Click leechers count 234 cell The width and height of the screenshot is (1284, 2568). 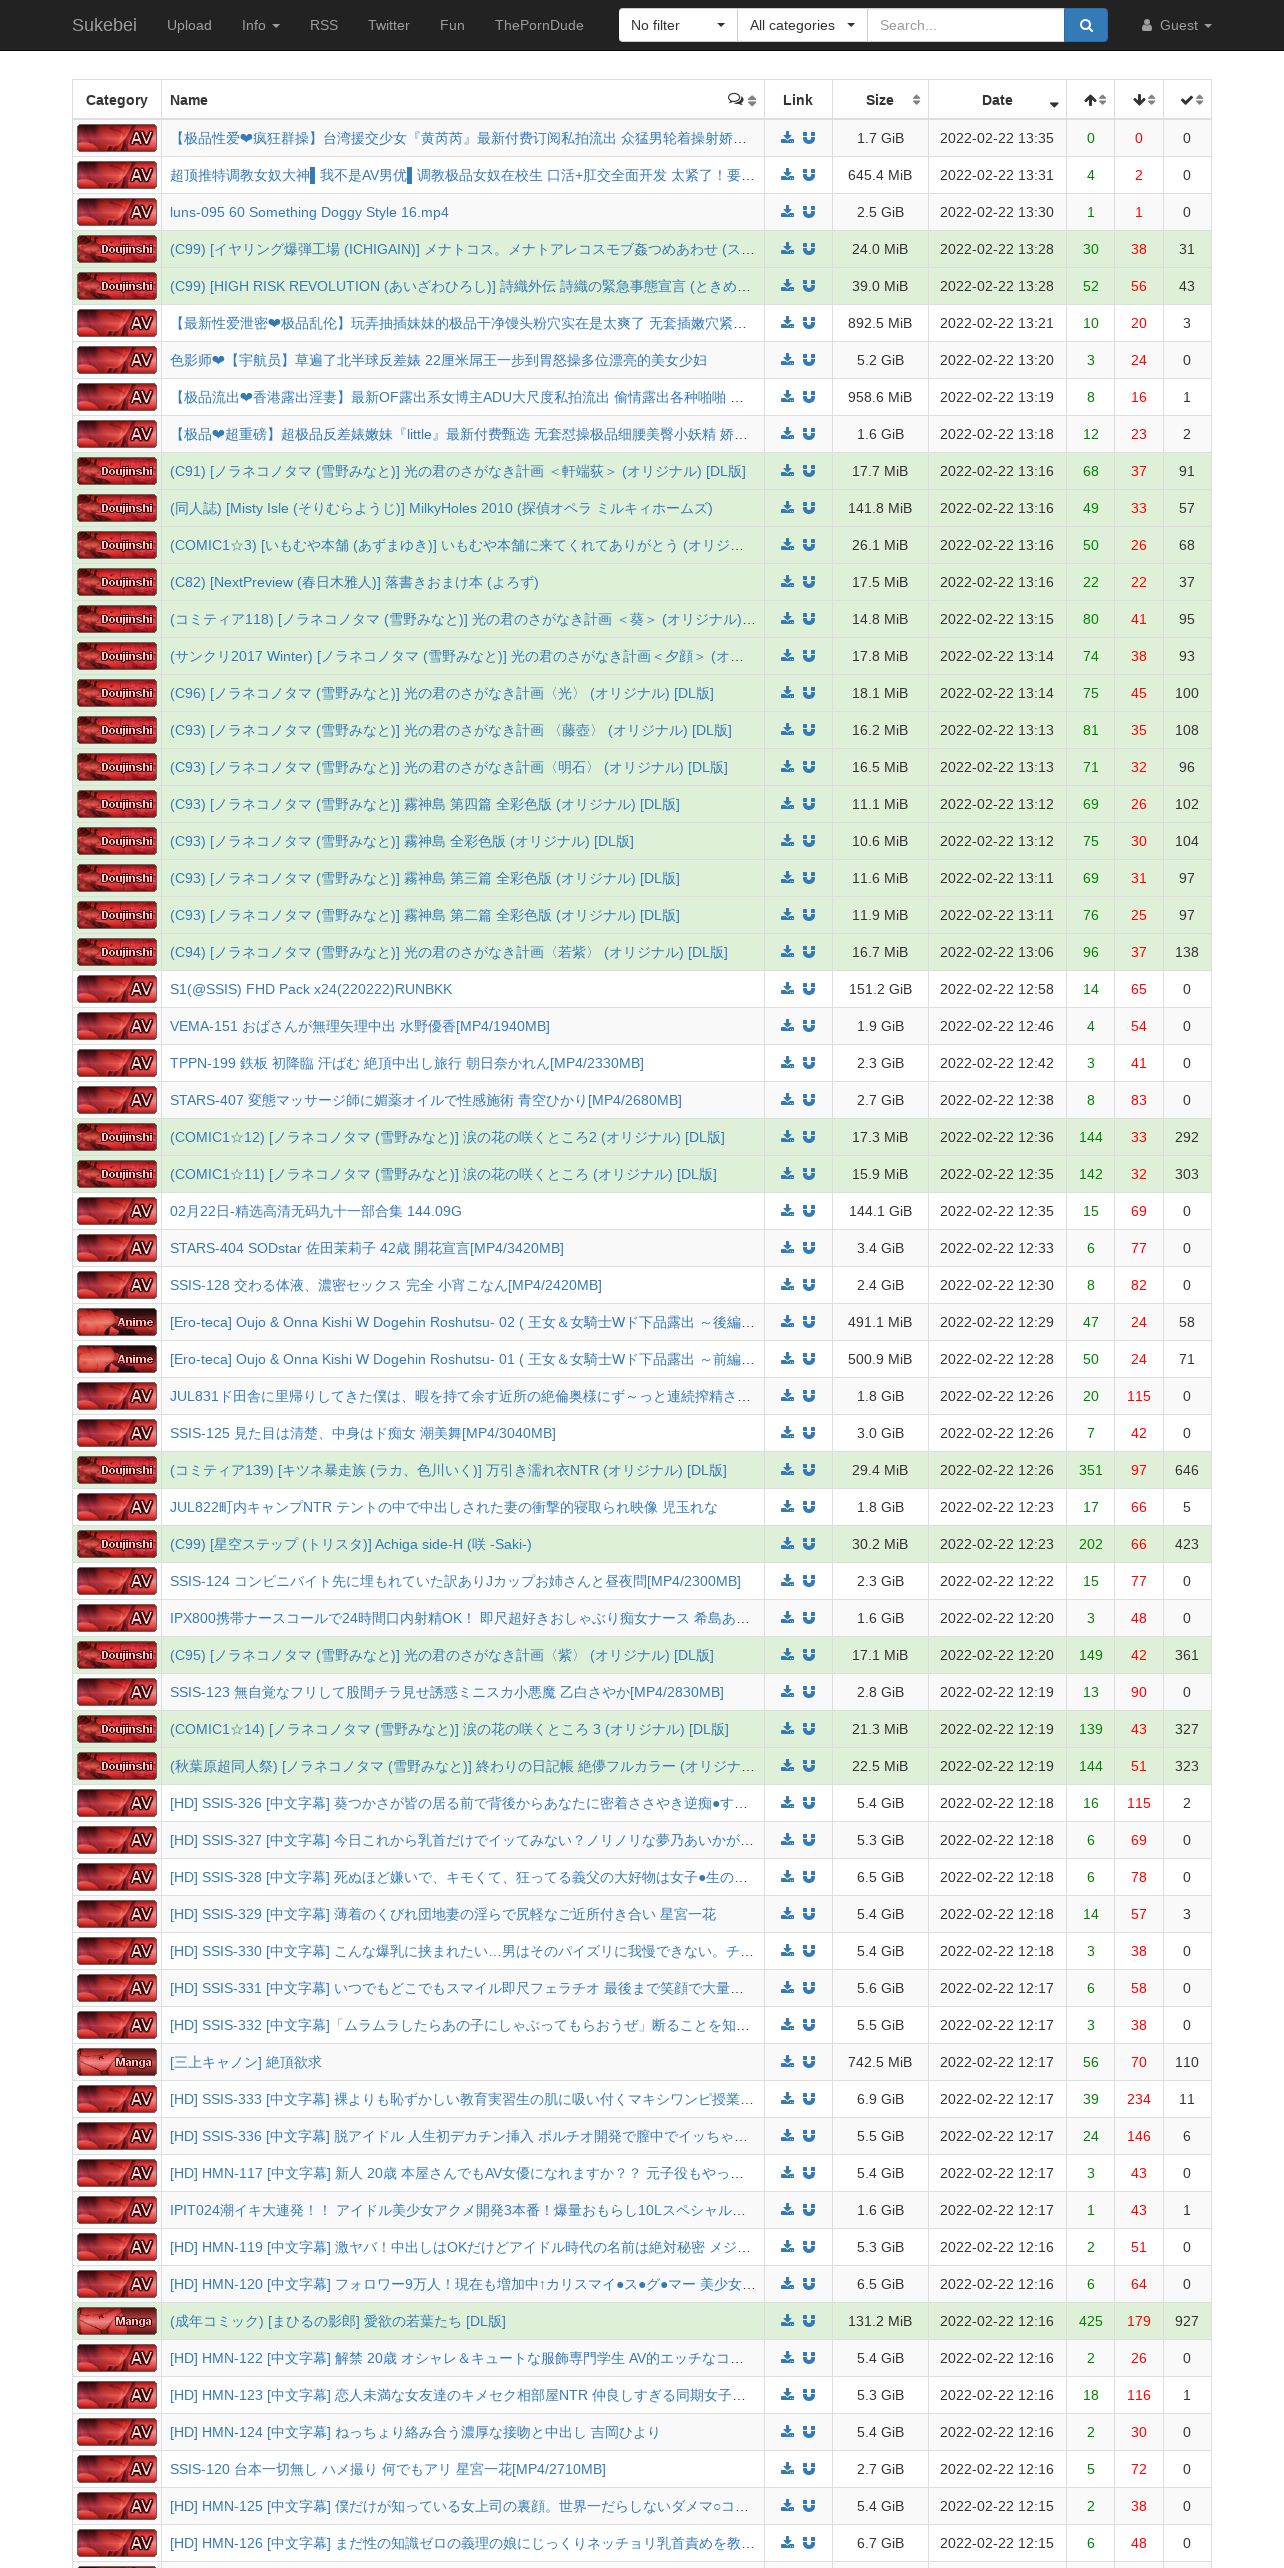click(x=1139, y=2099)
